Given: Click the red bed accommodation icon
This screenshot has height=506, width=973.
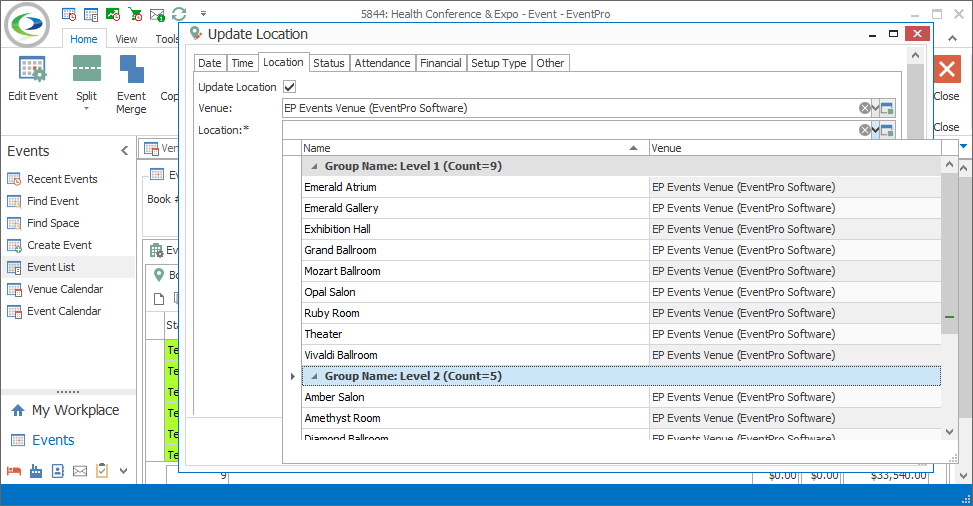Looking at the screenshot, I should coord(14,471).
